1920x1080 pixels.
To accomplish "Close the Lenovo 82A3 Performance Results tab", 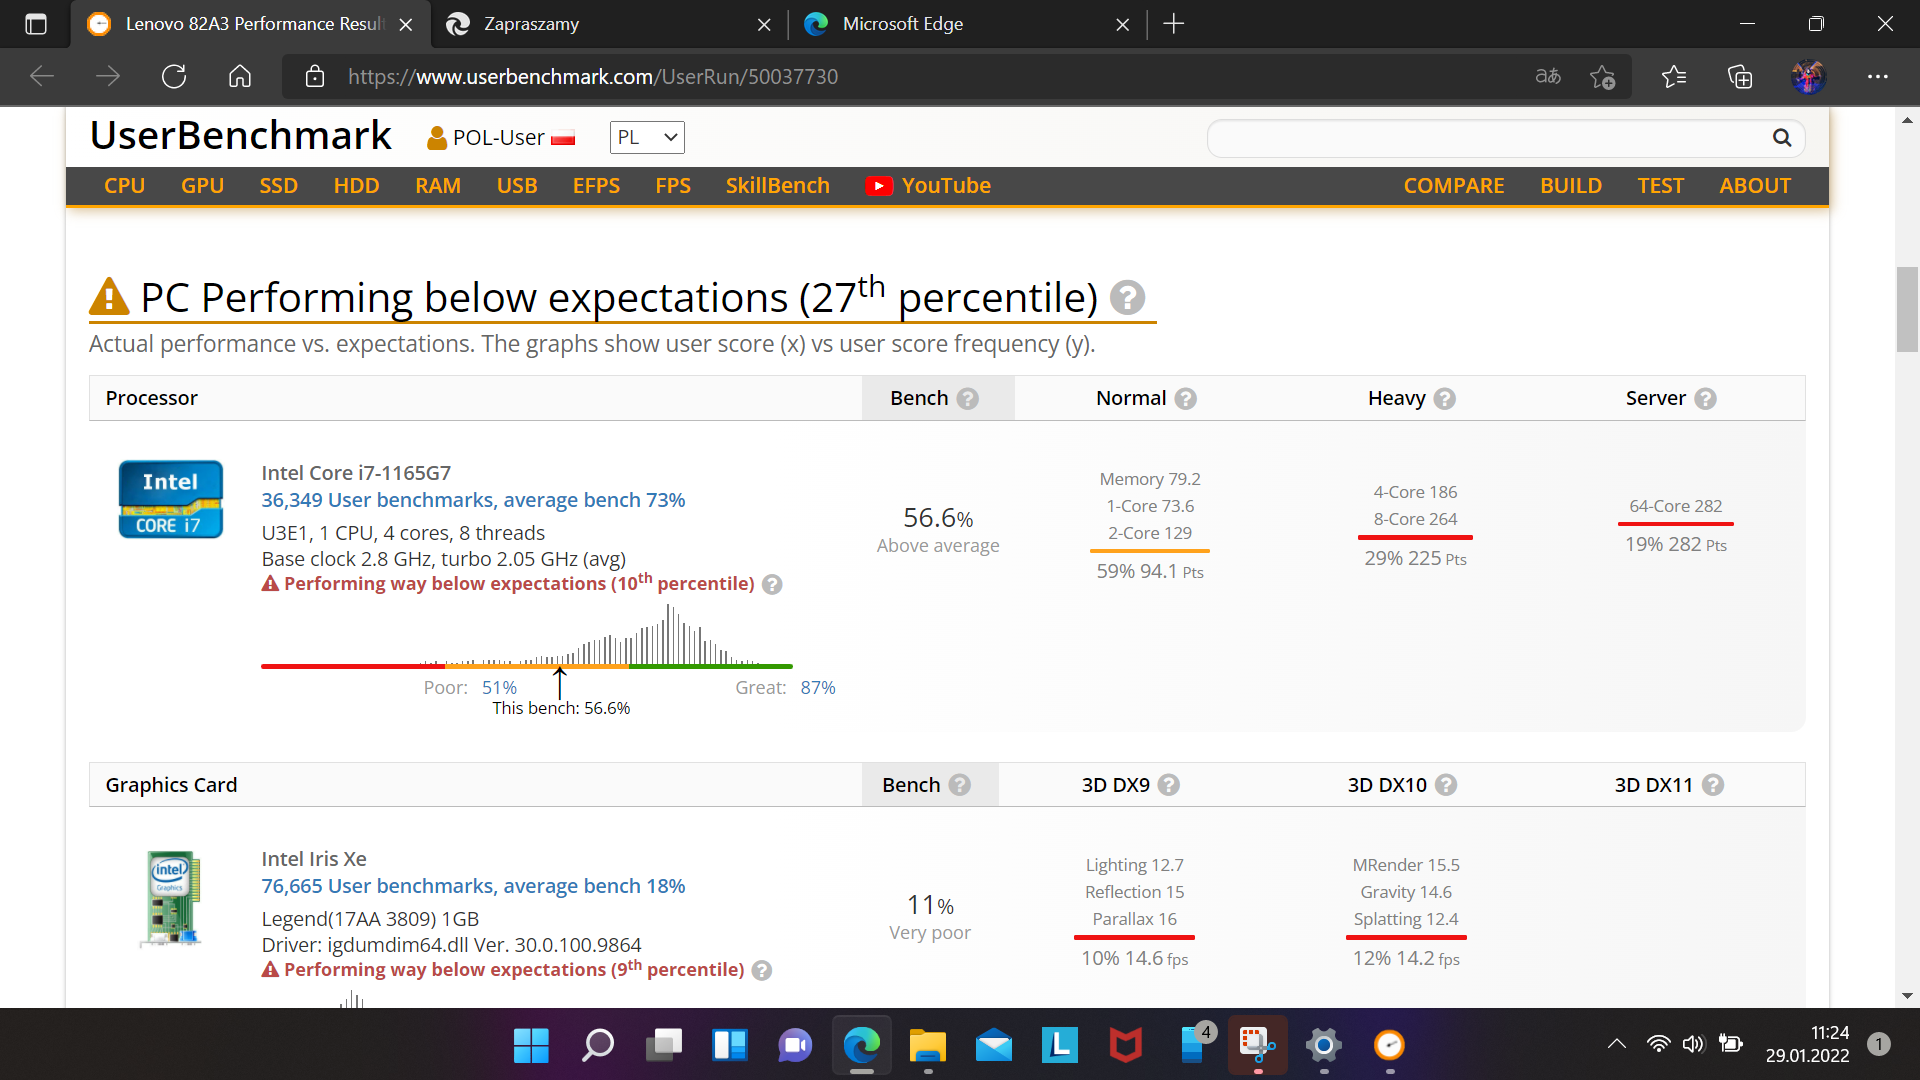I will (x=406, y=24).
